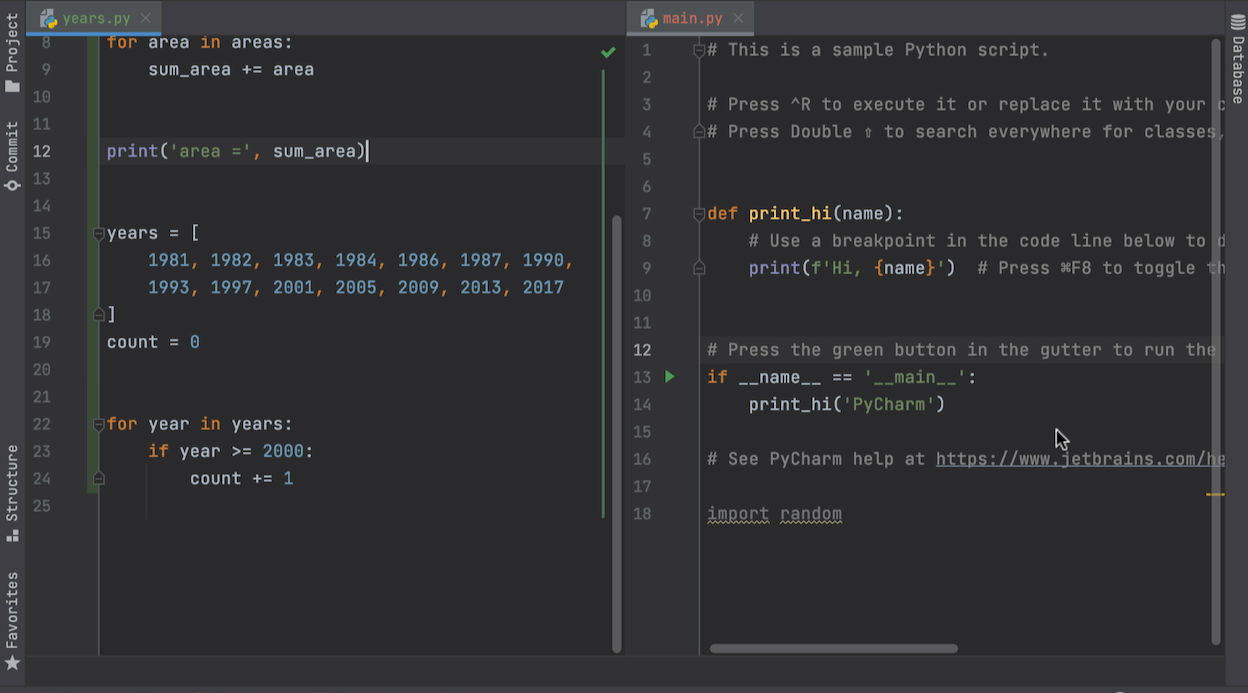
Task: Click the main.py horizontal scrollbar
Action: coord(833,648)
